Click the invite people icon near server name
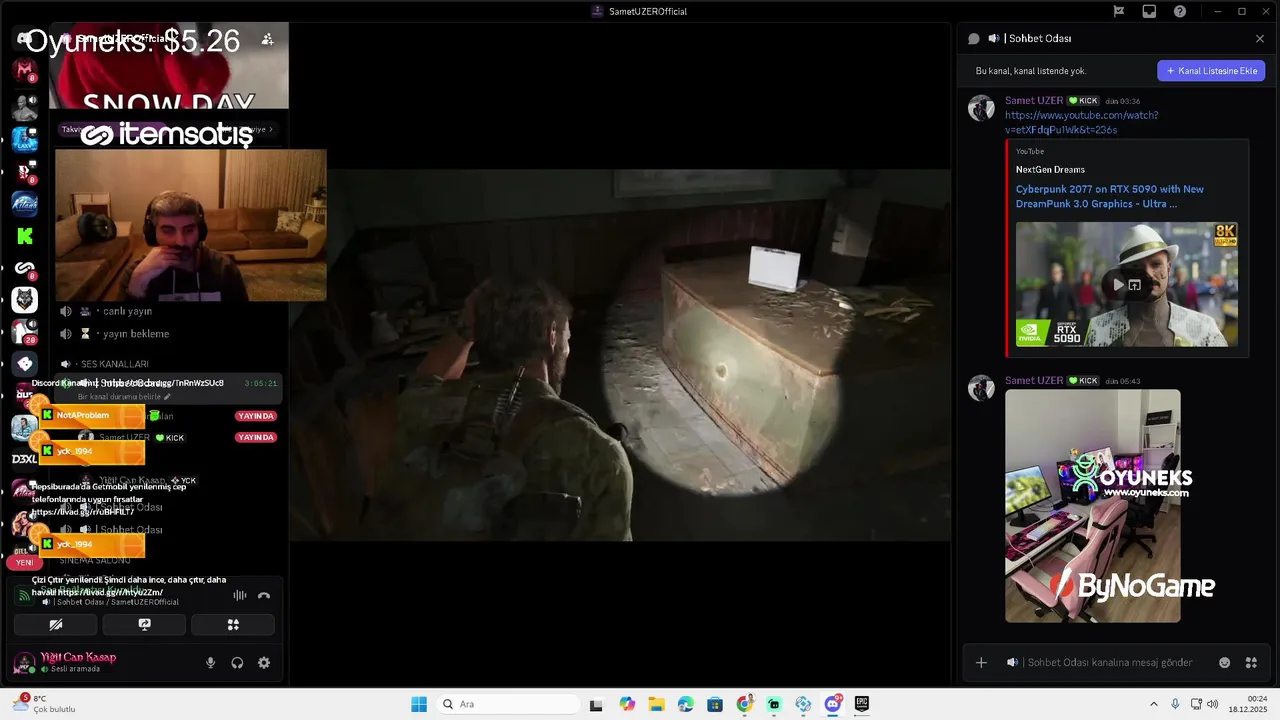The image size is (1280, 720). coord(267,39)
